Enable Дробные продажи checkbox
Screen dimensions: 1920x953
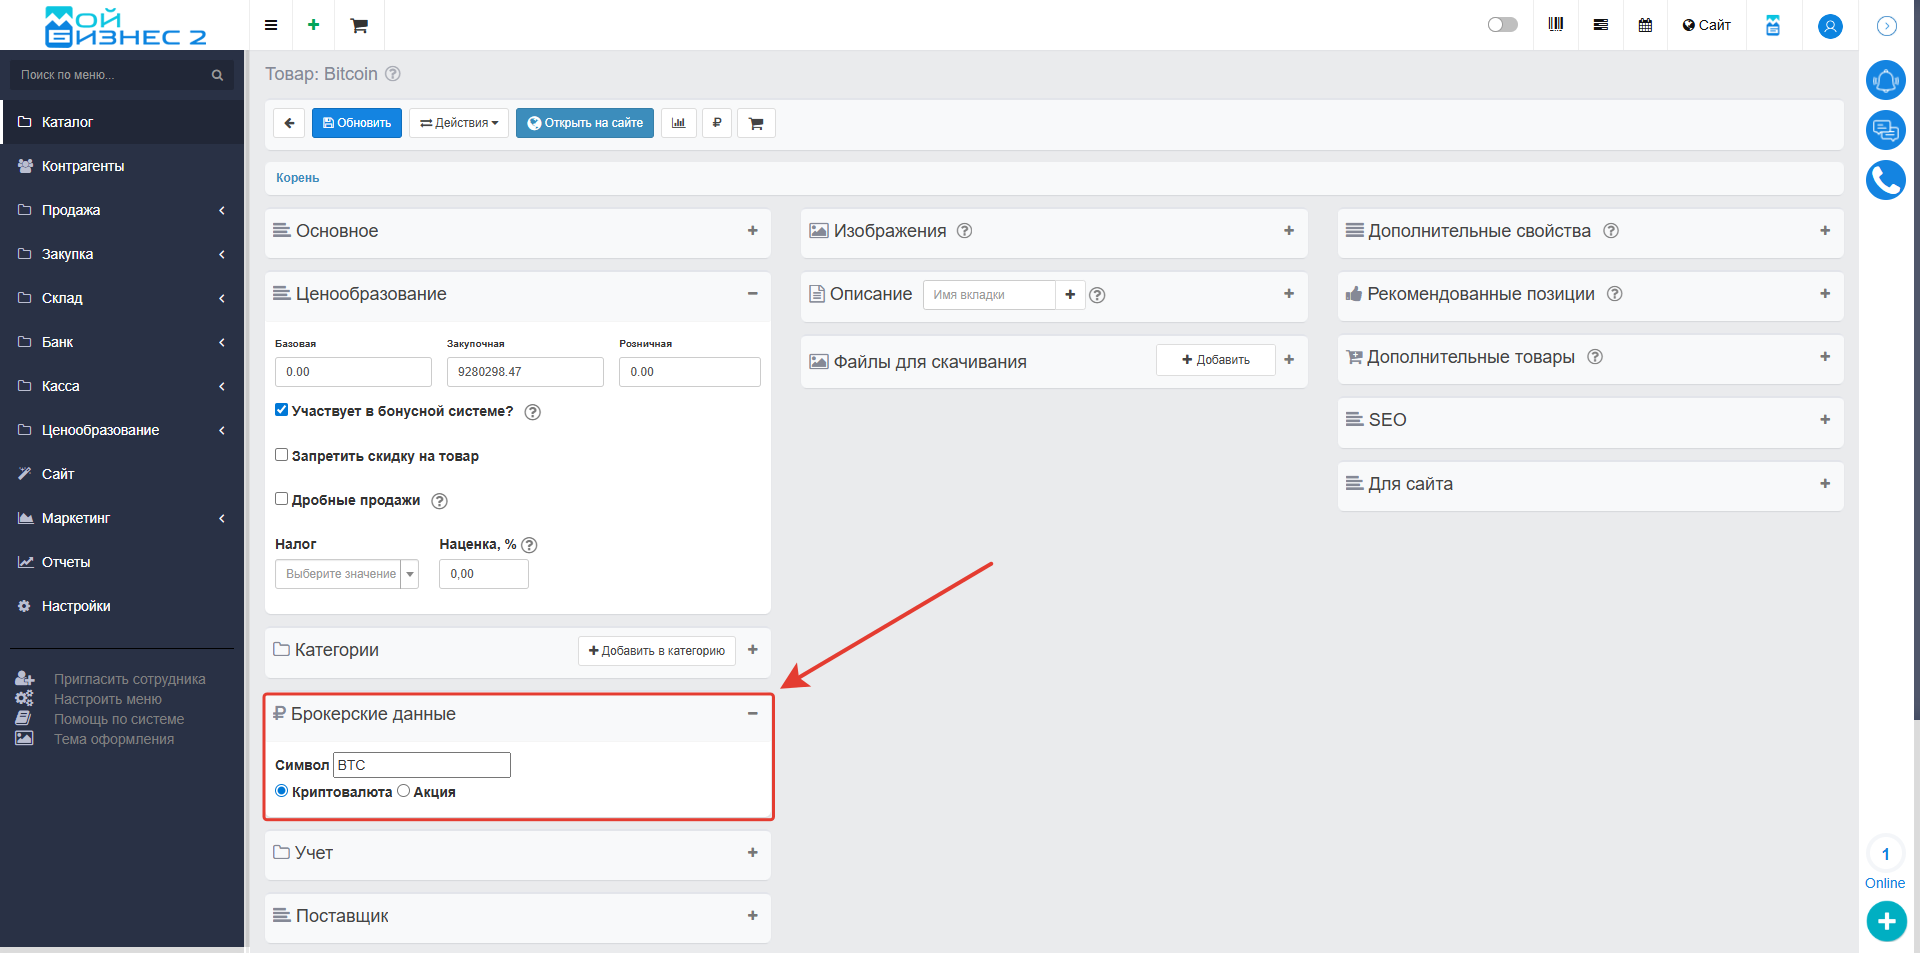click(x=281, y=498)
